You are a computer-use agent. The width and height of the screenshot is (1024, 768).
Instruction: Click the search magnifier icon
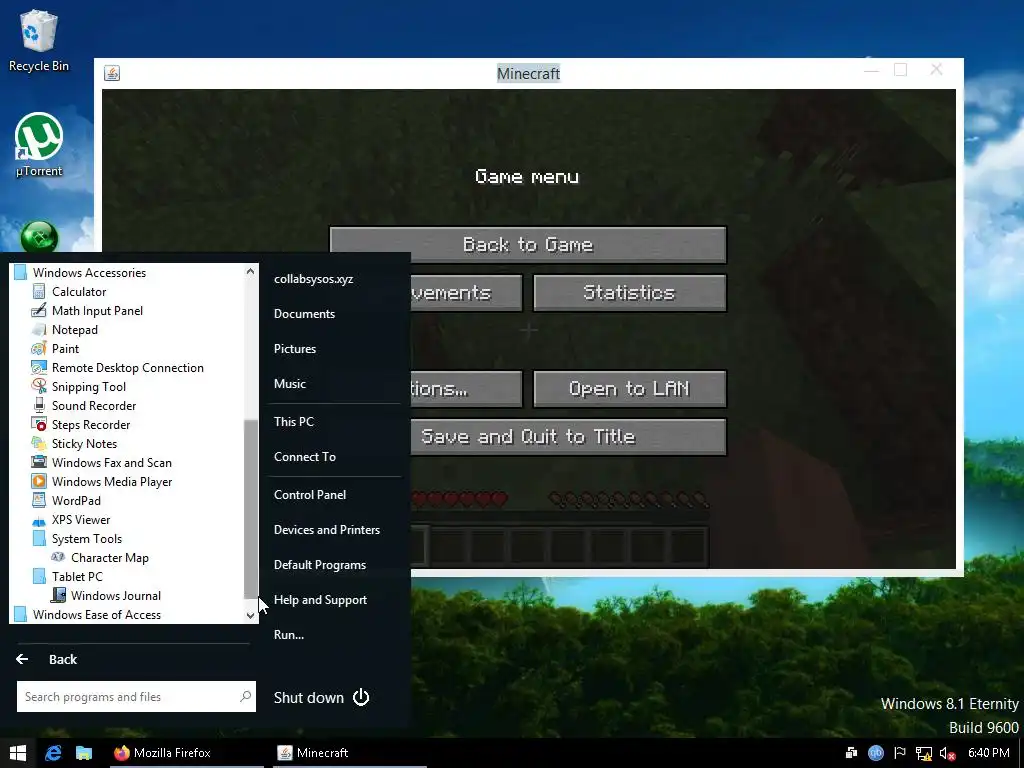tap(246, 697)
